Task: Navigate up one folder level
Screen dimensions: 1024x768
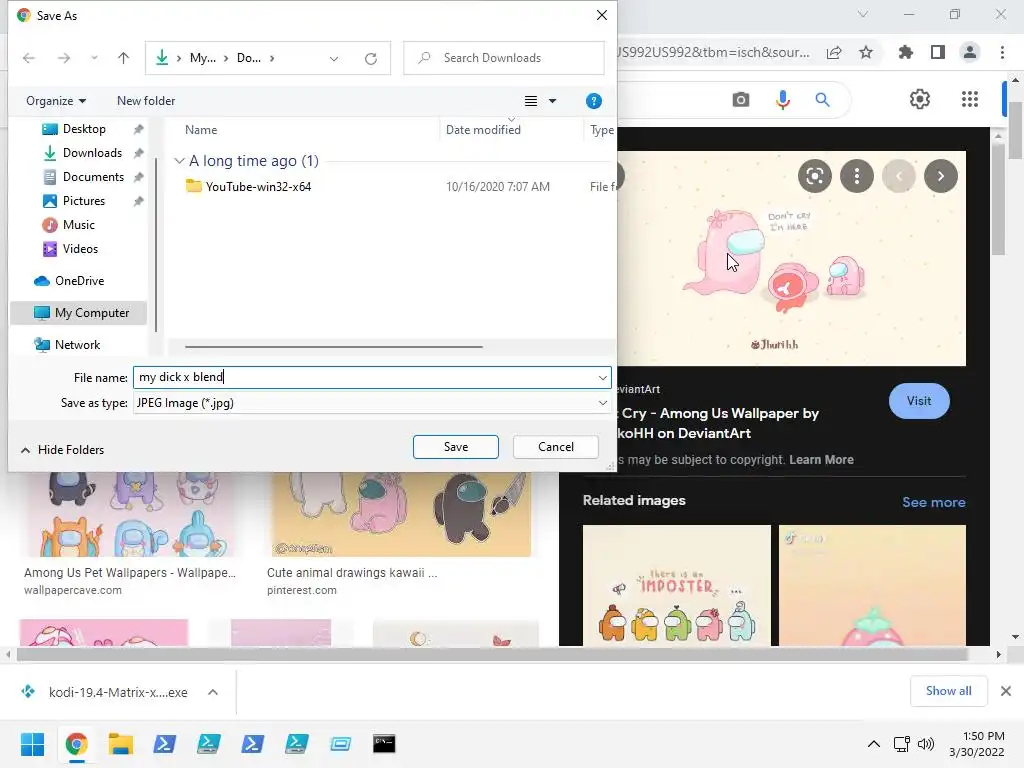Action: click(123, 58)
